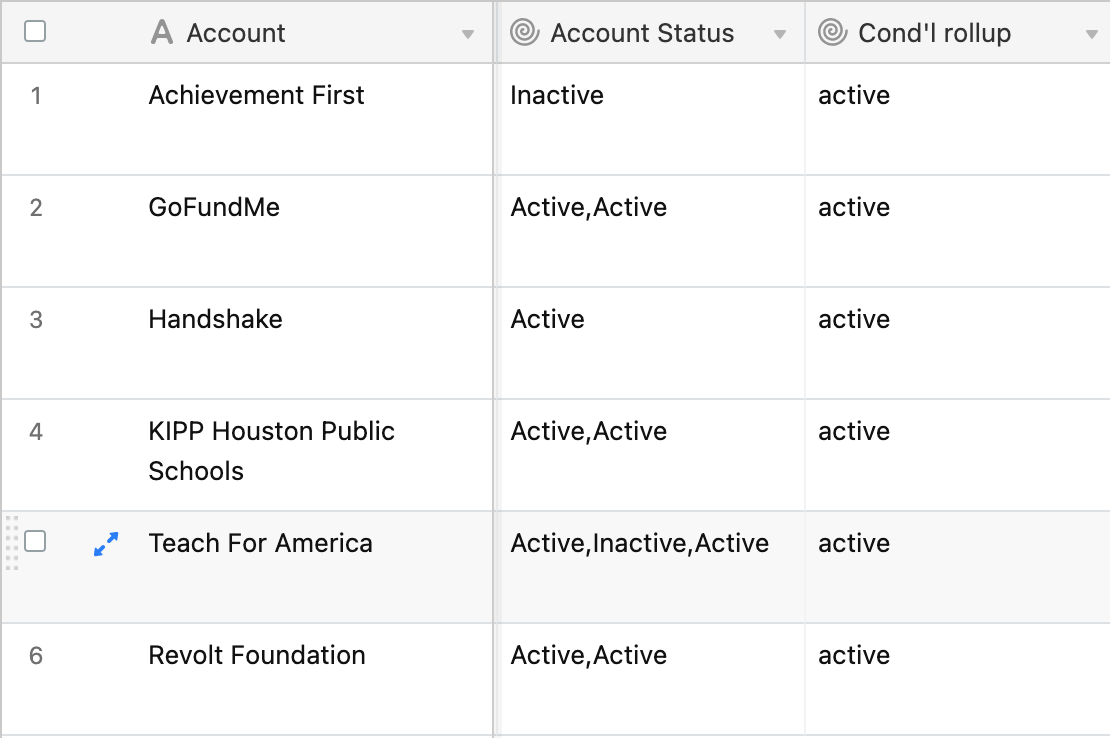Click the Active status for Handshake
This screenshot has width=1110, height=738.
pyautogui.click(x=547, y=319)
